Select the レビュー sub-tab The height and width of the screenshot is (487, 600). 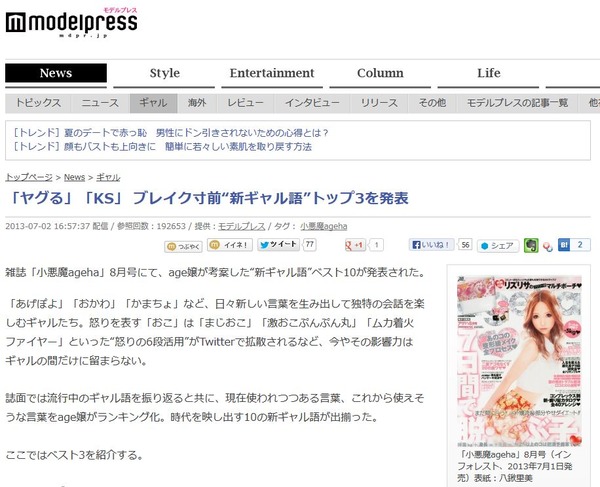(x=245, y=103)
